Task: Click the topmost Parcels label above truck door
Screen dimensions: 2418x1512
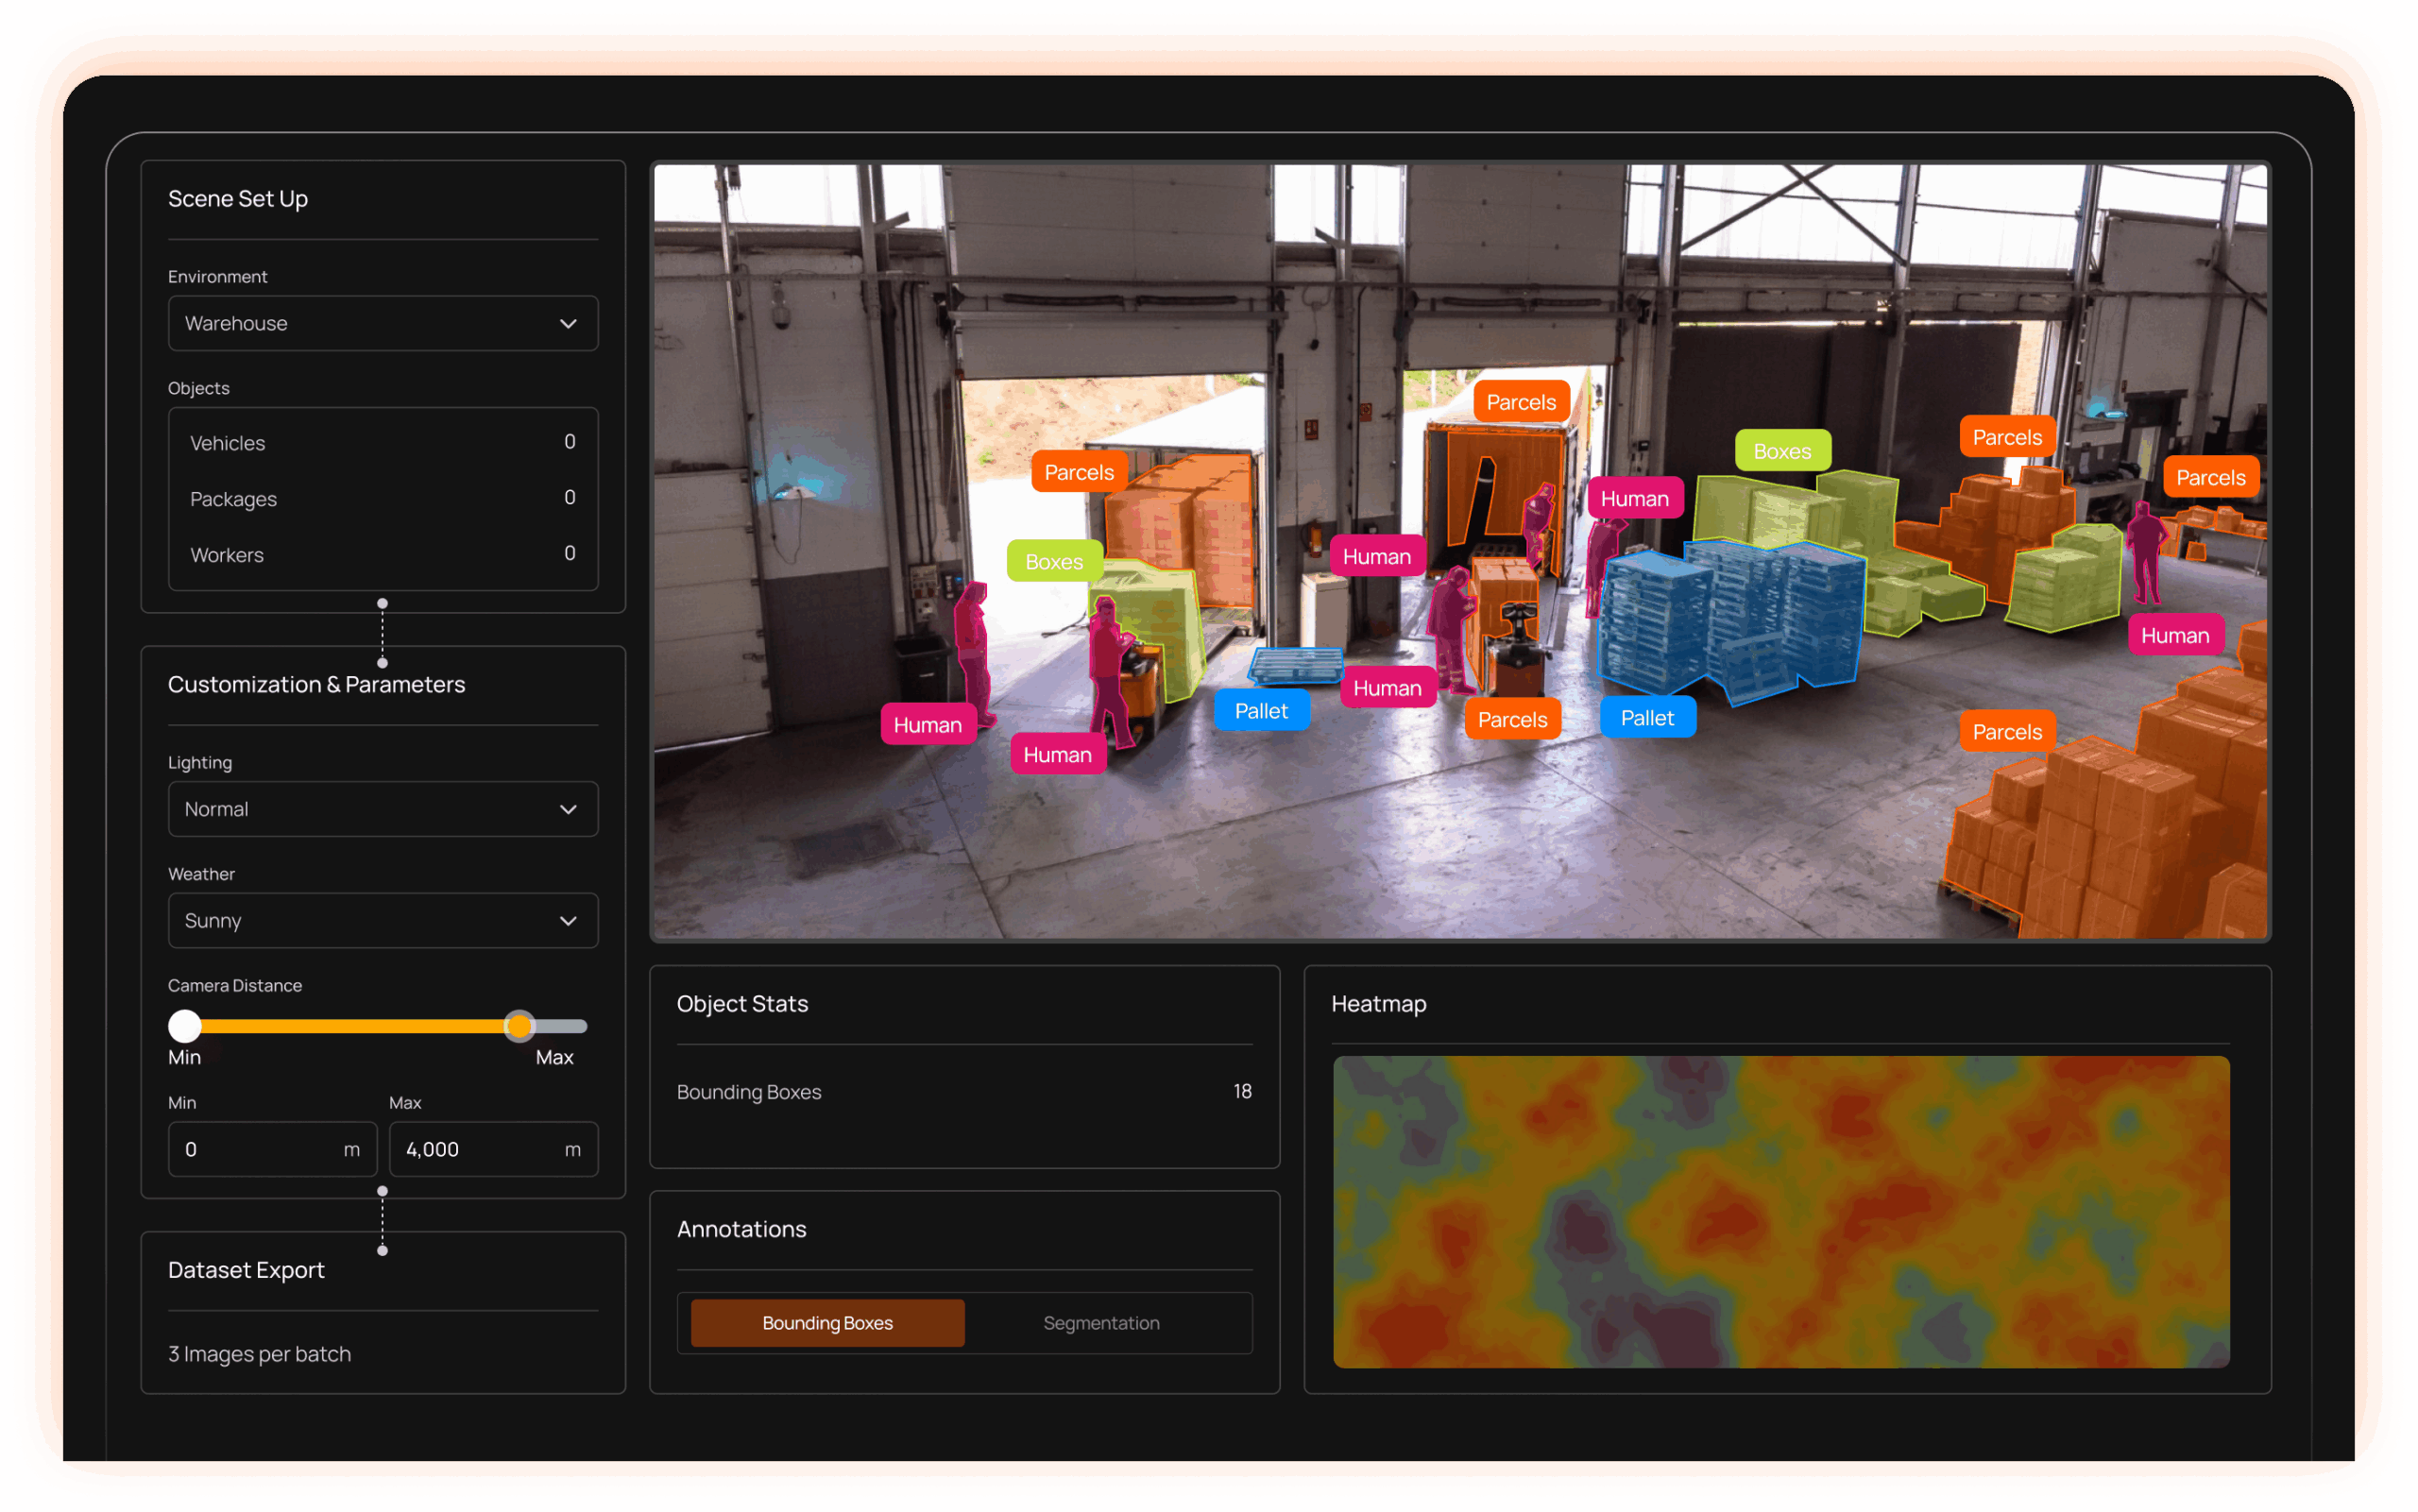Action: [1520, 402]
